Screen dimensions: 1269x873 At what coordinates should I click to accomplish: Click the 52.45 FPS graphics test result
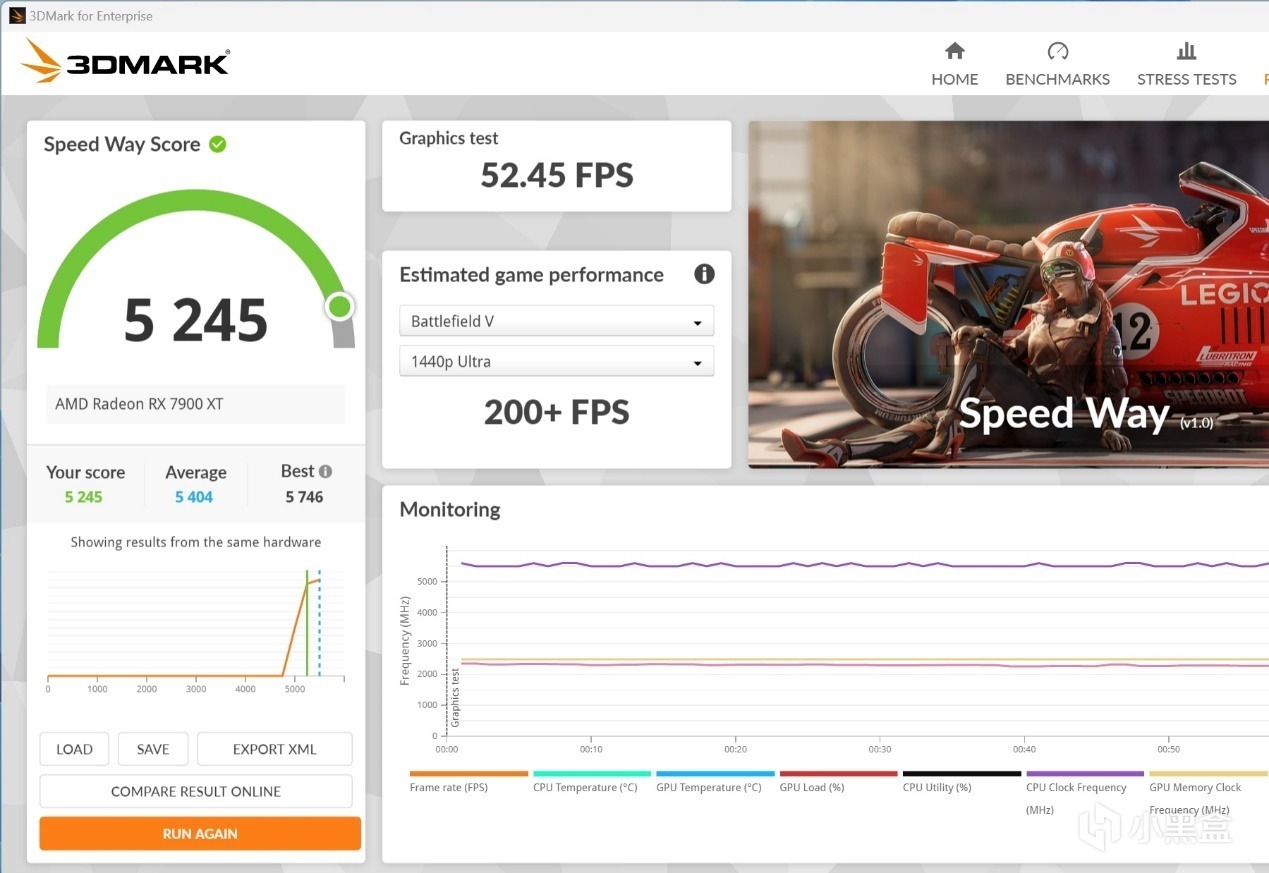pyautogui.click(x=557, y=176)
